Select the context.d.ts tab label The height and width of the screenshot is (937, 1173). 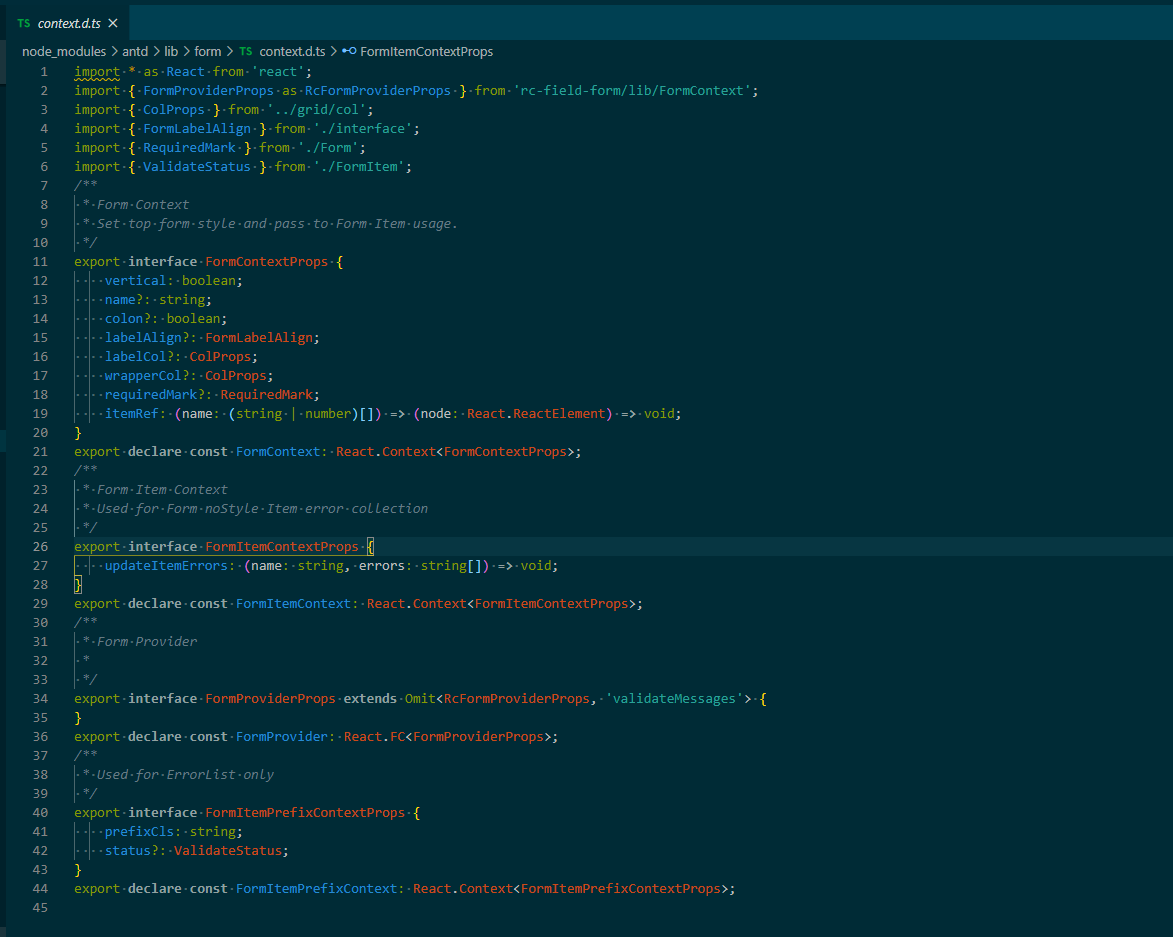[x=69, y=23]
